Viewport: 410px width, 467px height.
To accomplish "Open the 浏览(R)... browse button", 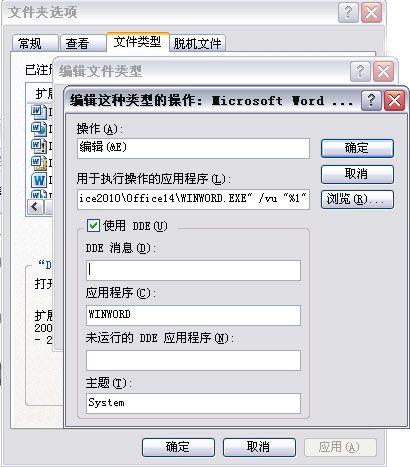I will coord(357,199).
